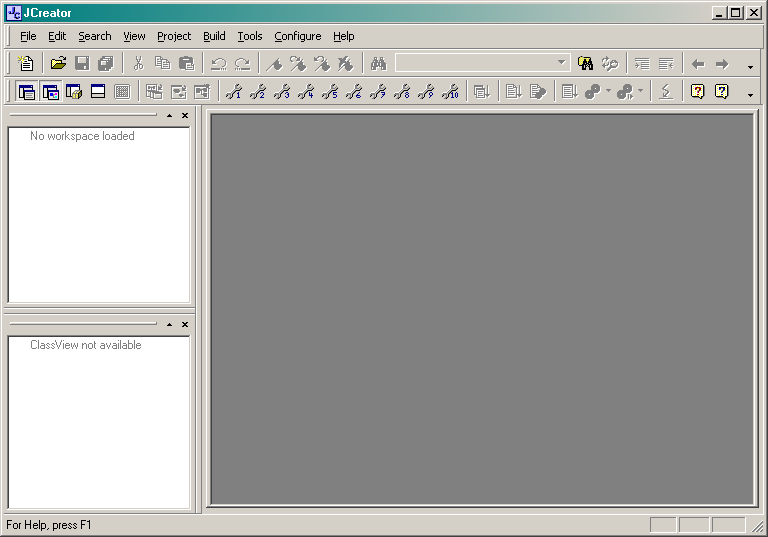
Task: Run user tool 8 wrench icon
Action: click(x=402, y=92)
